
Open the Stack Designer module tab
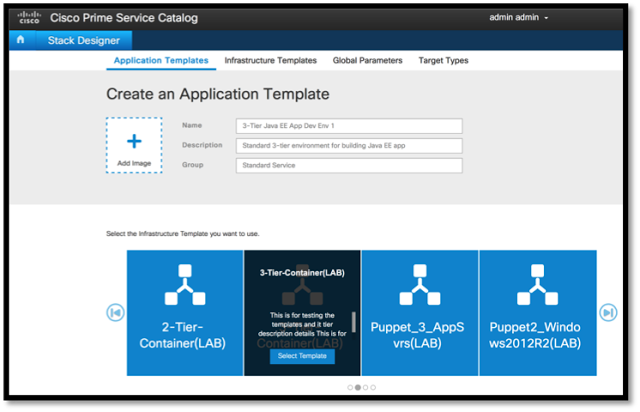[x=84, y=40]
